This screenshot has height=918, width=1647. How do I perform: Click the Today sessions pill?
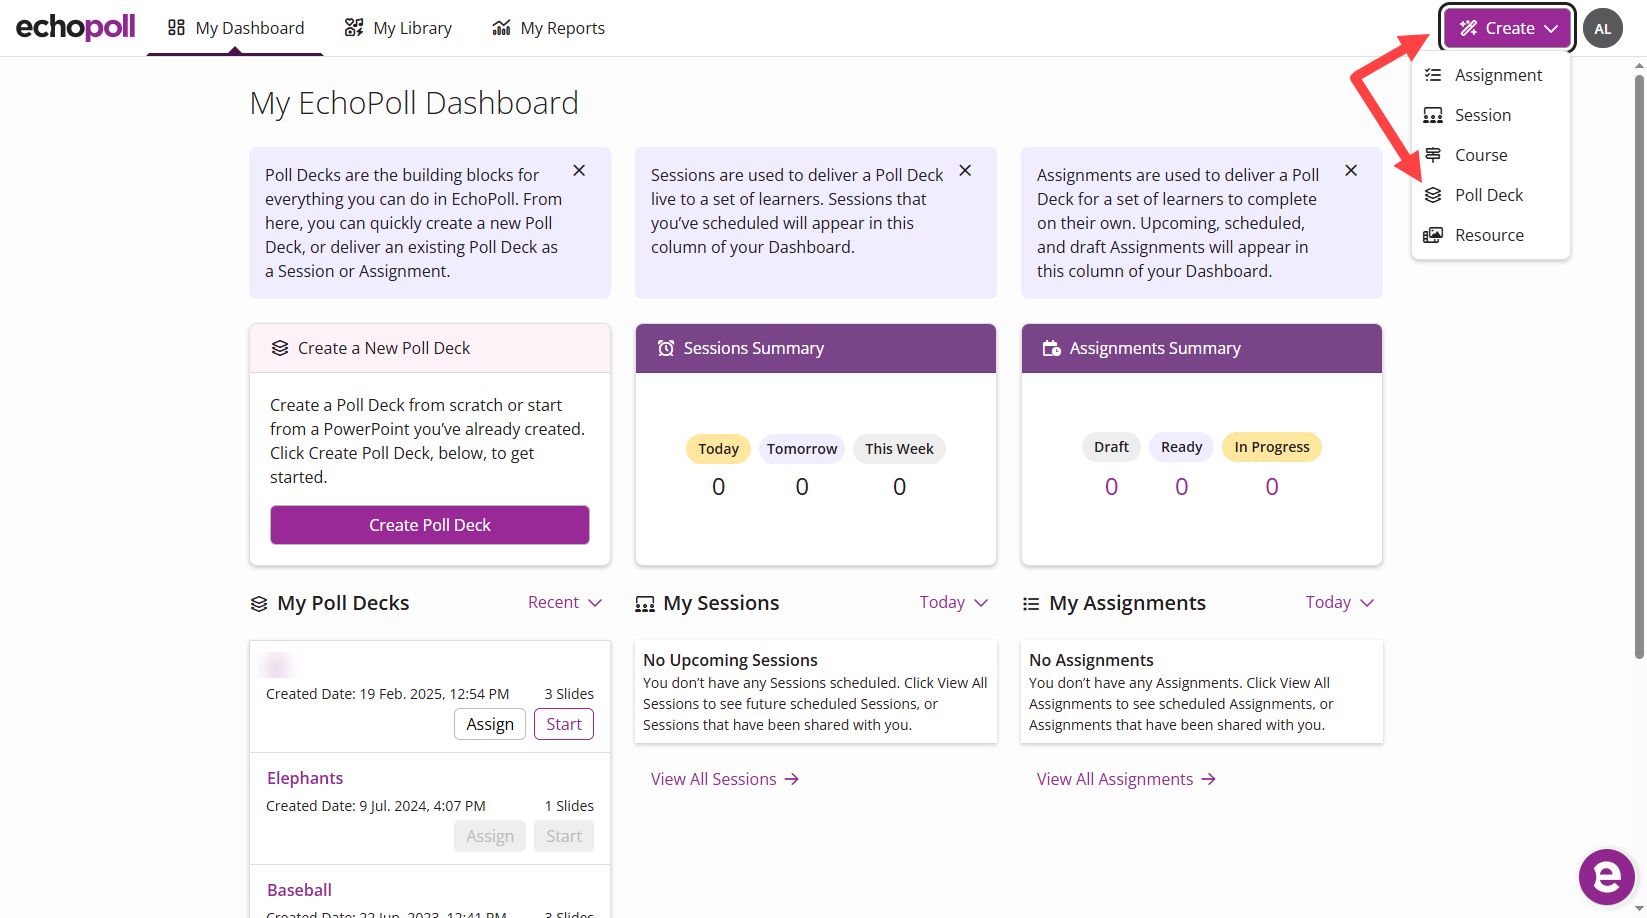pyautogui.click(x=718, y=449)
